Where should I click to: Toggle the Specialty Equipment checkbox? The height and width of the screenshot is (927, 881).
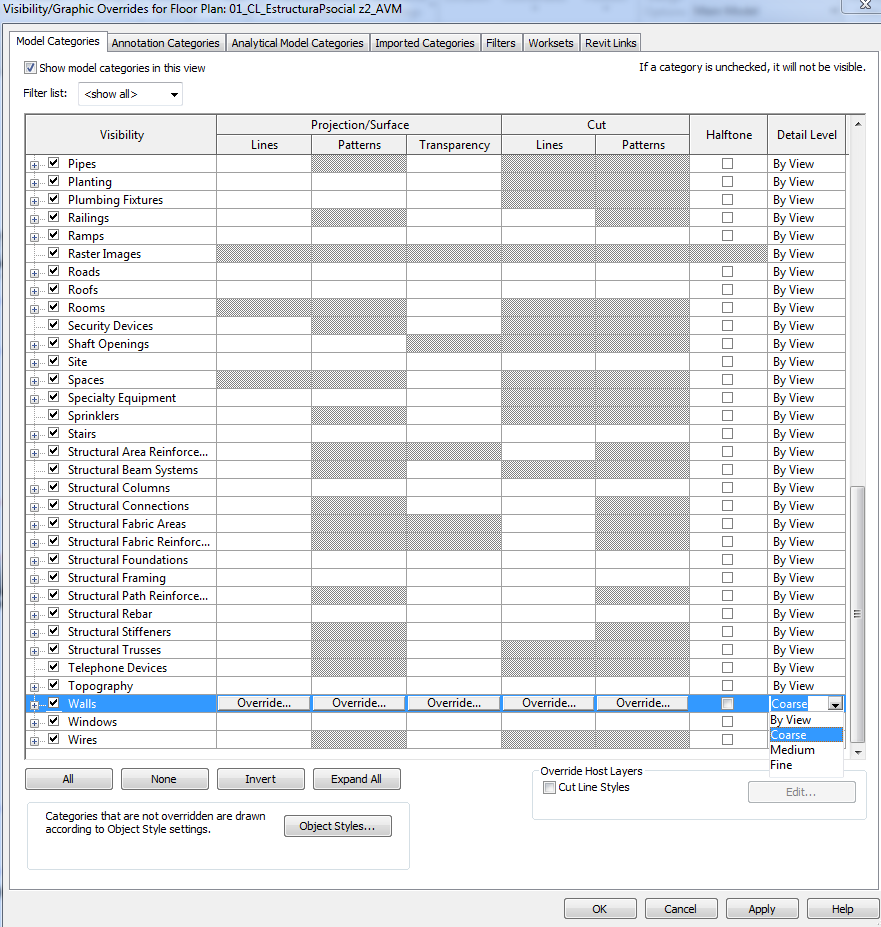(54, 397)
